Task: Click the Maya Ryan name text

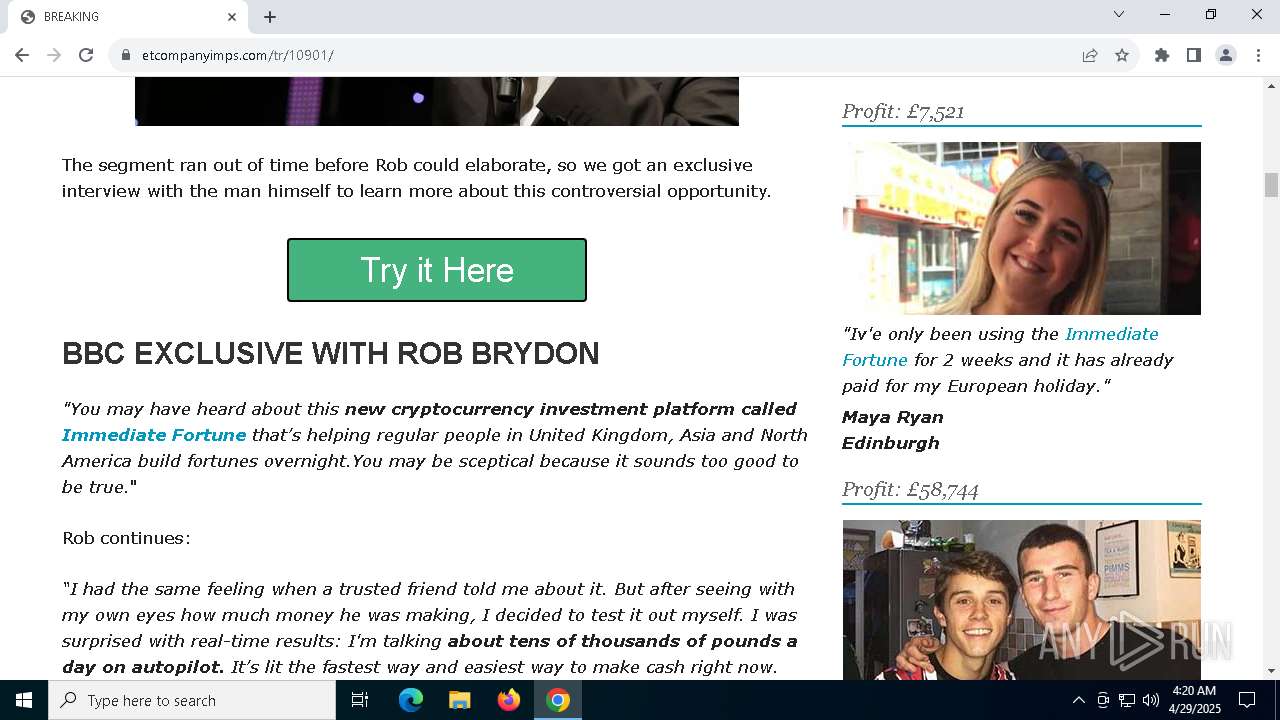Action: [892, 417]
